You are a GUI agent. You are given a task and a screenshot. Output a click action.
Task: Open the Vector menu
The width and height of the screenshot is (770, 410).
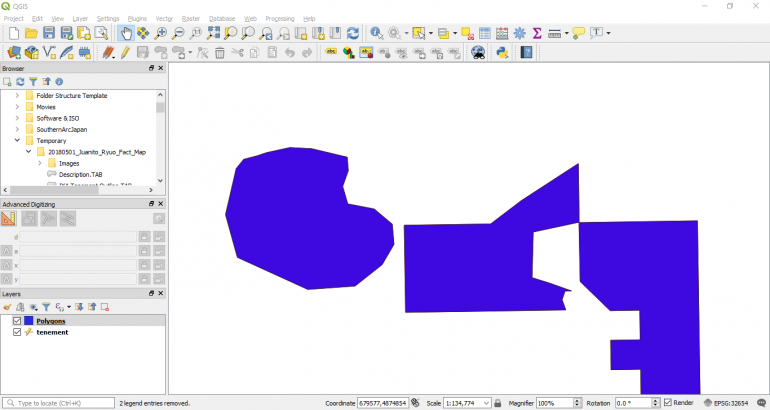point(164,19)
